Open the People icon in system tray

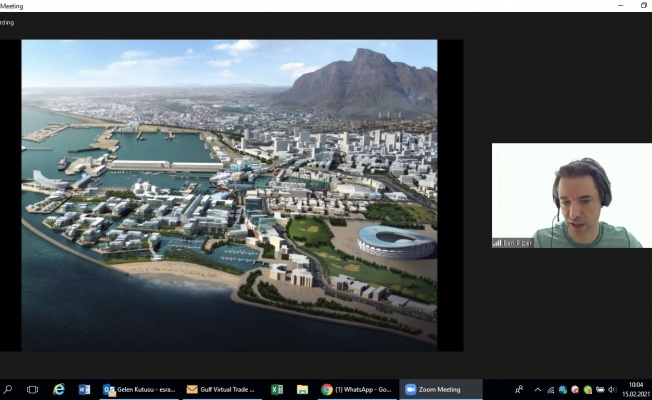519,390
